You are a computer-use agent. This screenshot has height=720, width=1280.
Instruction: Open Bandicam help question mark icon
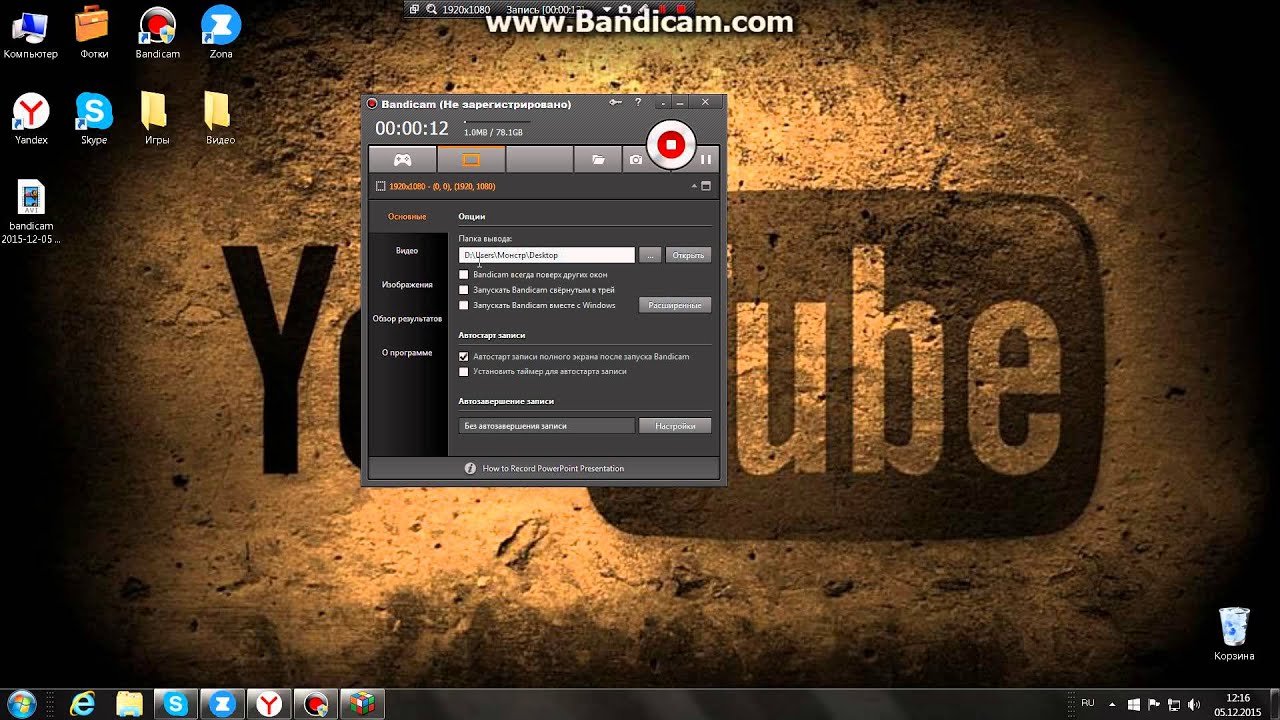point(638,102)
